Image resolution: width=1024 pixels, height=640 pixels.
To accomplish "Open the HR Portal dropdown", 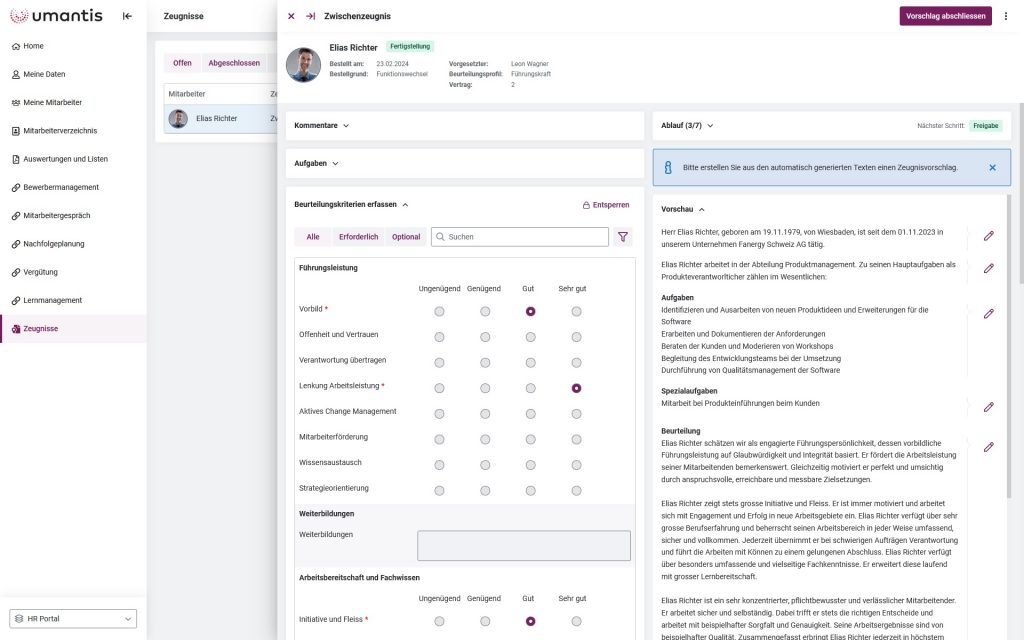I will pyautogui.click(x=72, y=619).
